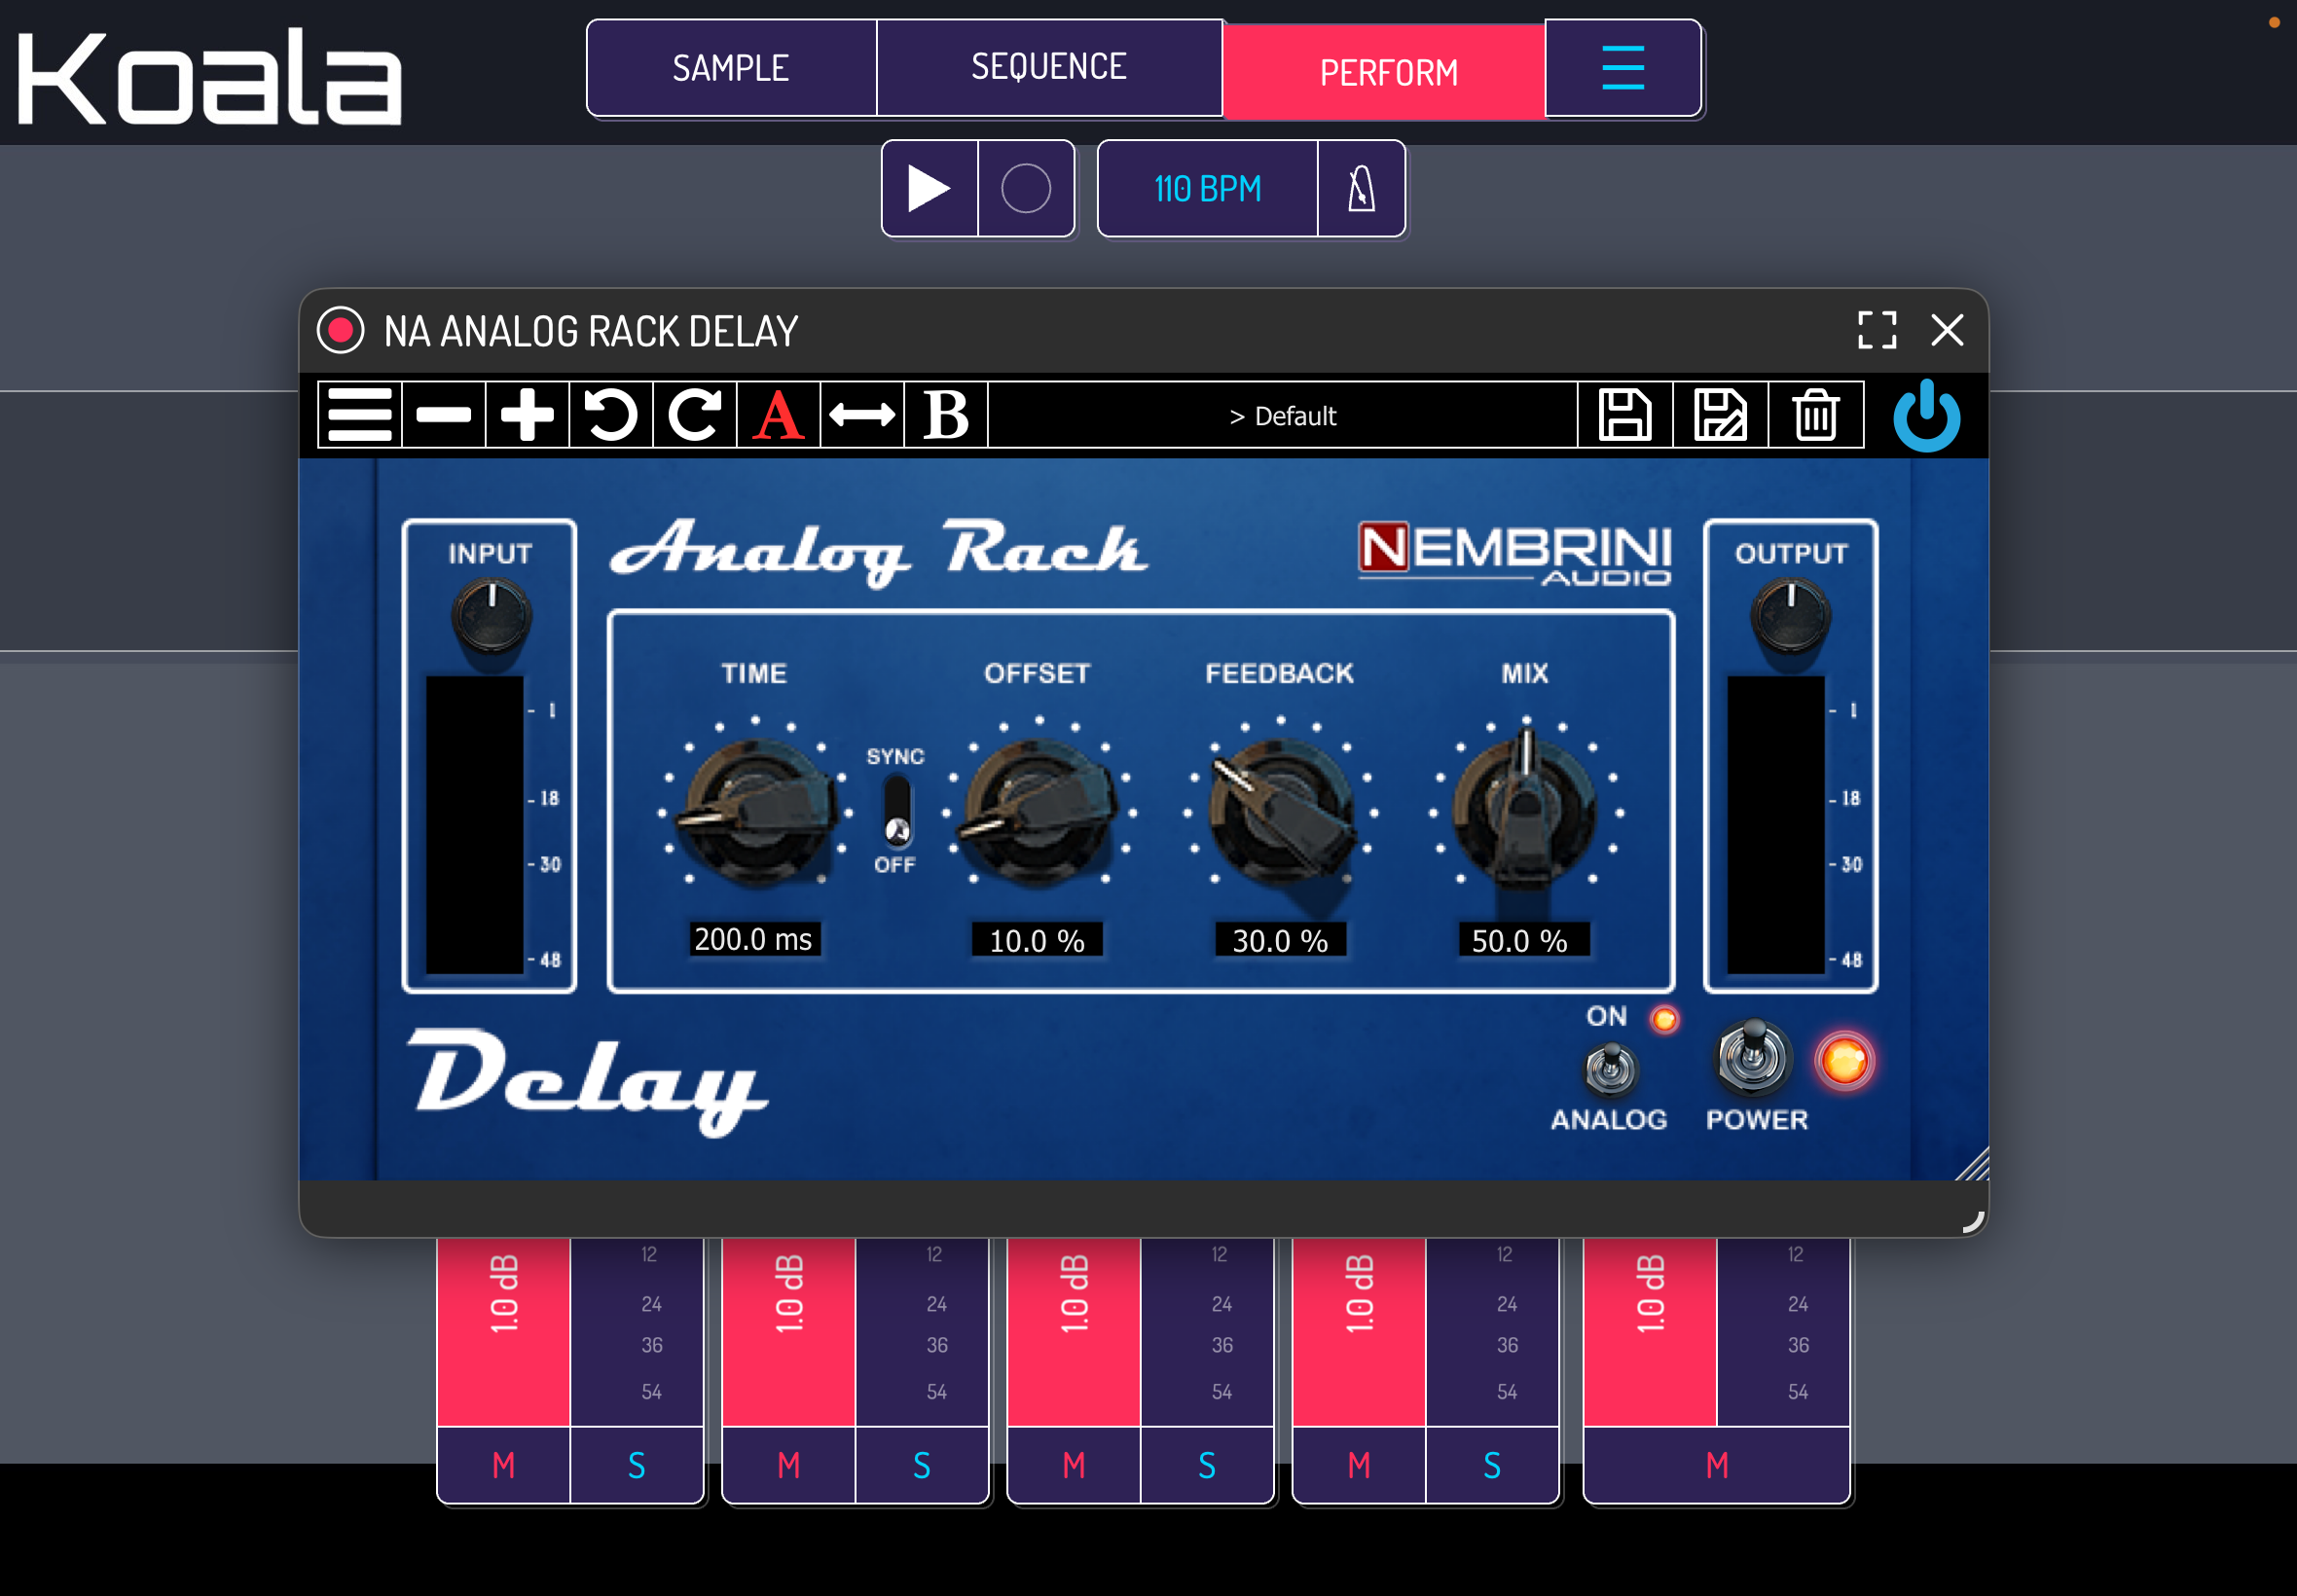This screenshot has width=2297, height=1596.
Task: Open the 110 BPM tempo setting
Action: [1207, 188]
